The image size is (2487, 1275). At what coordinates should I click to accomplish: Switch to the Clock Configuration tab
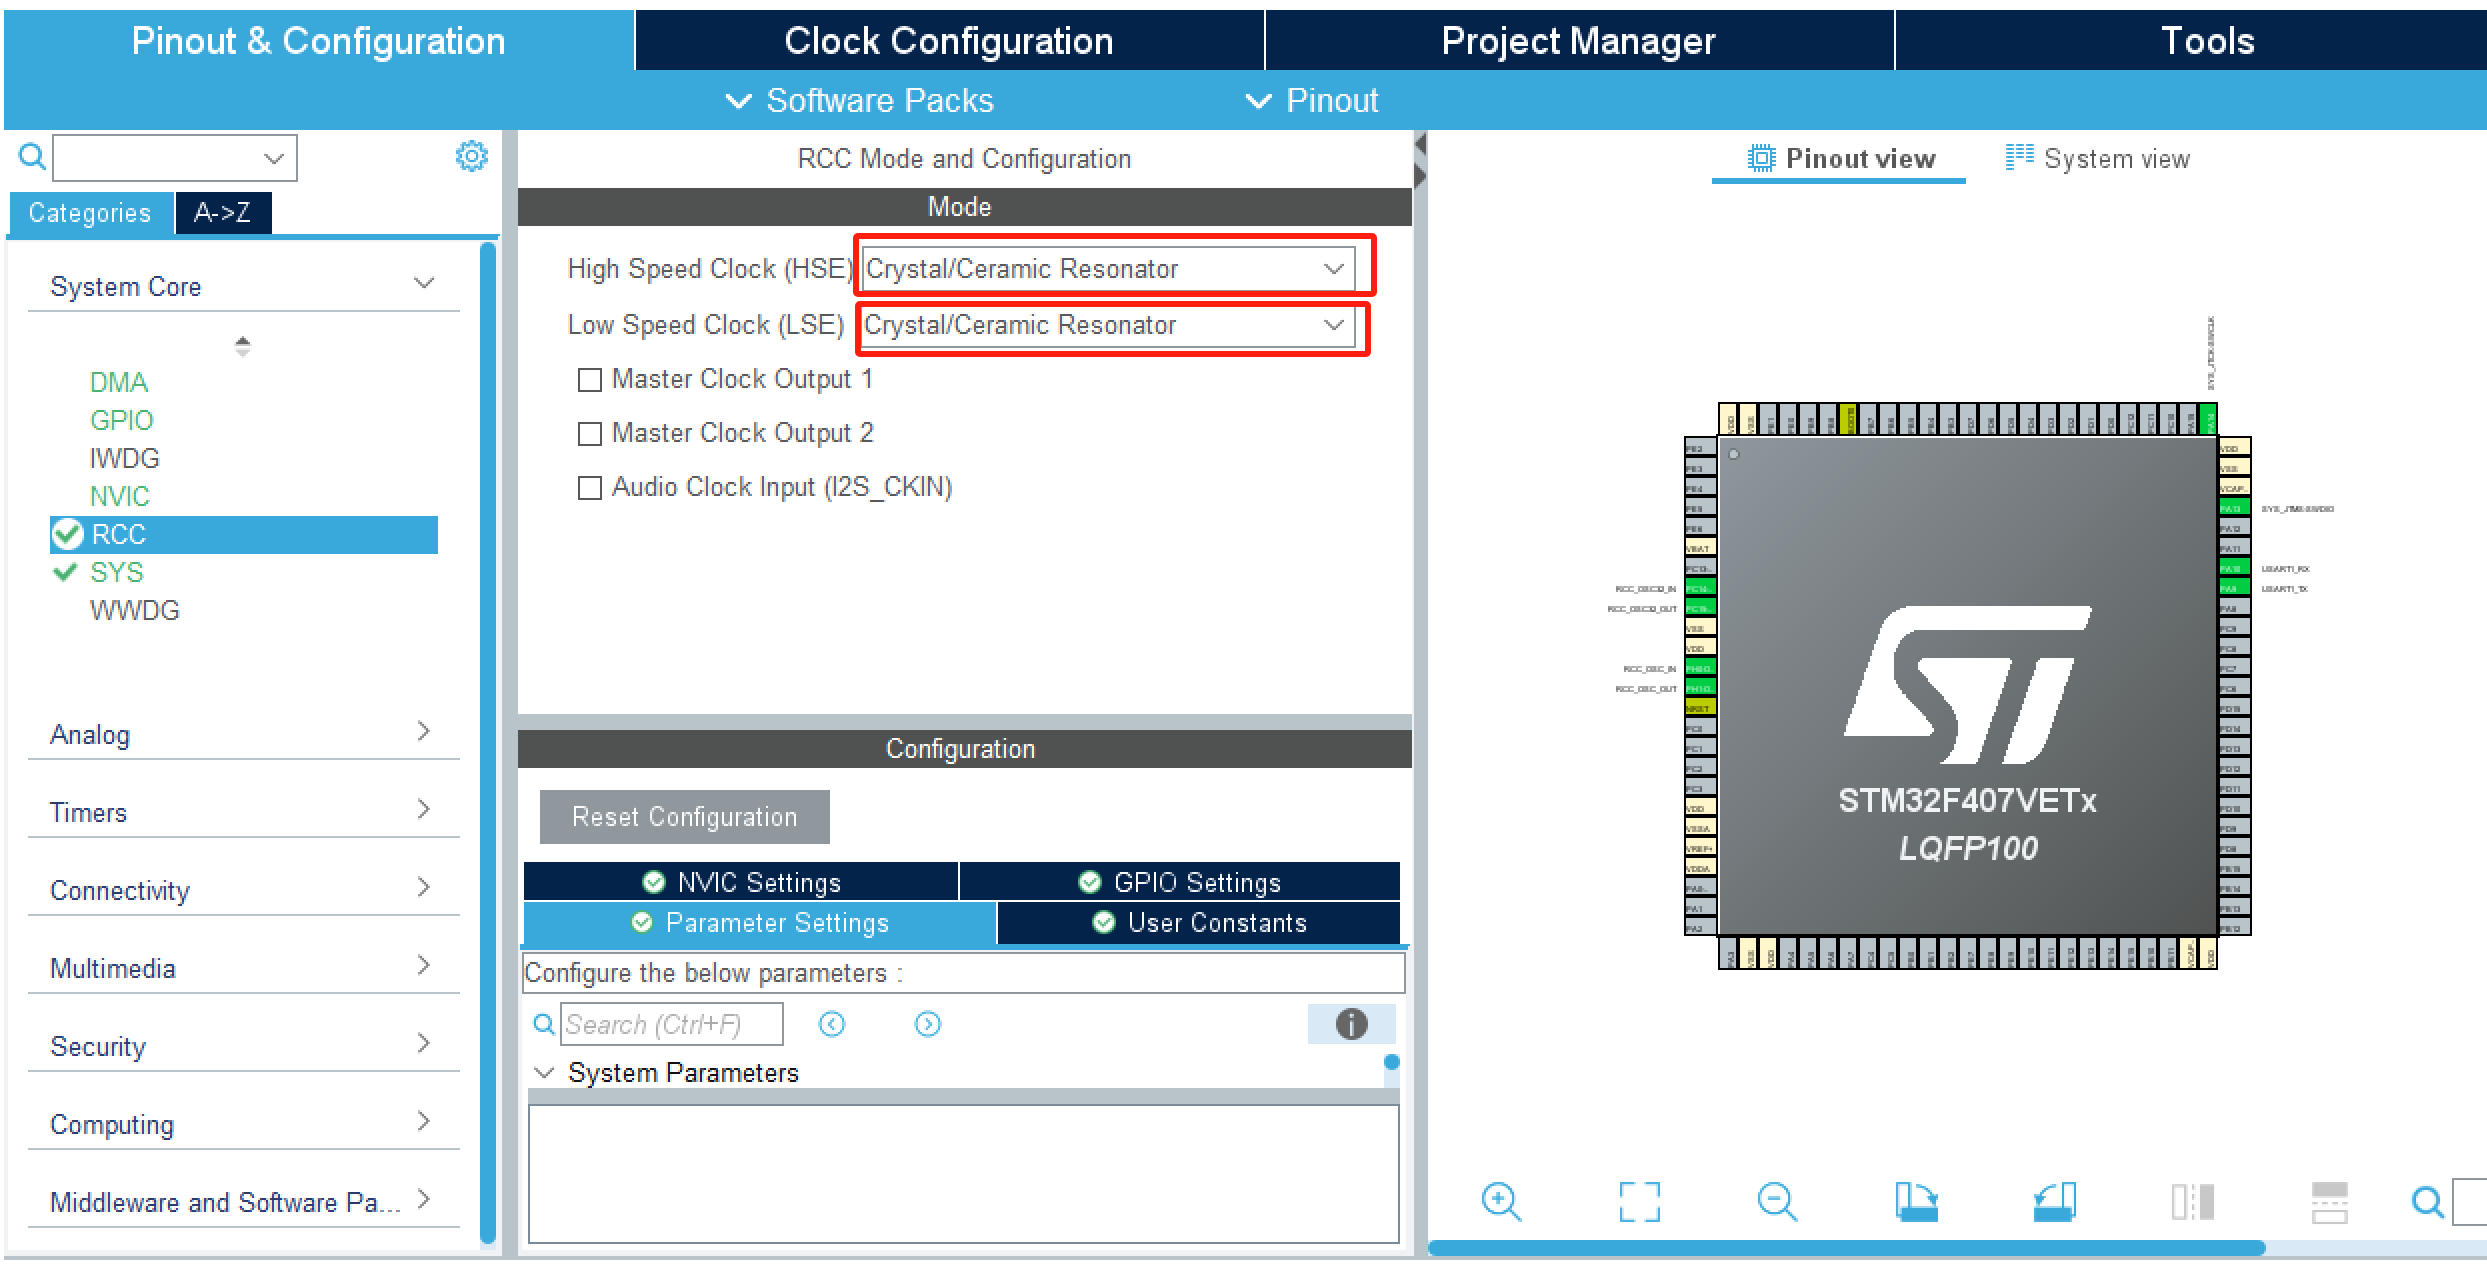tap(948, 41)
